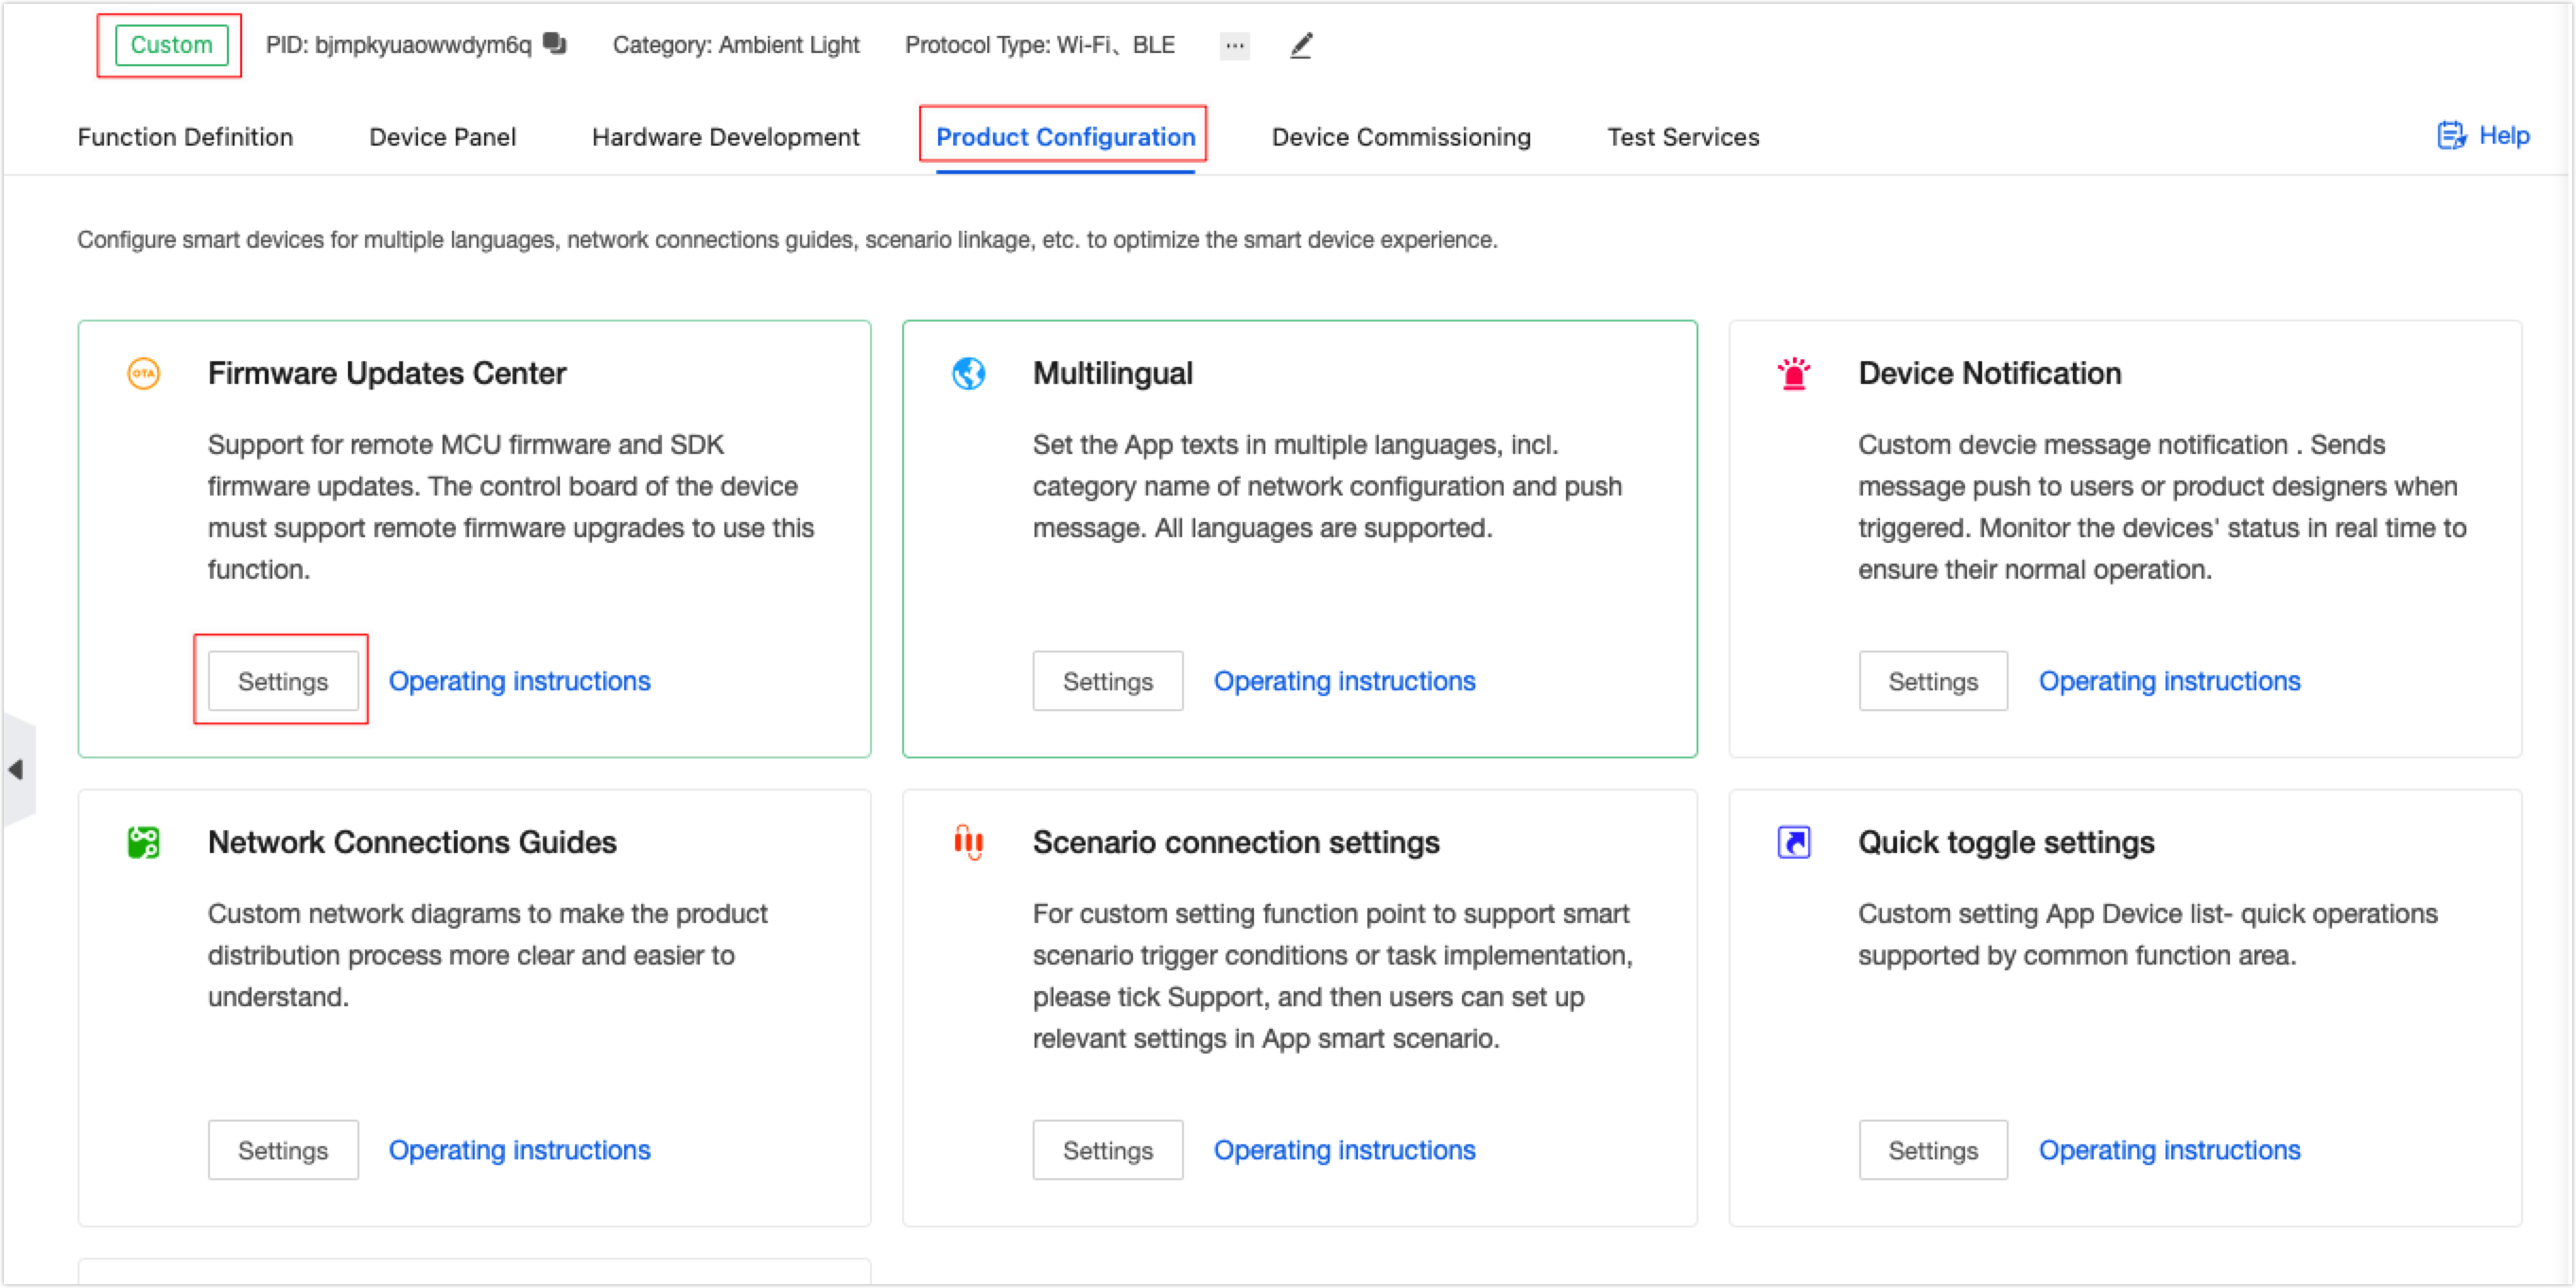Click the Scenario connection settings icon
This screenshot has height=1288, width=2576.
(x=968, y=842)
